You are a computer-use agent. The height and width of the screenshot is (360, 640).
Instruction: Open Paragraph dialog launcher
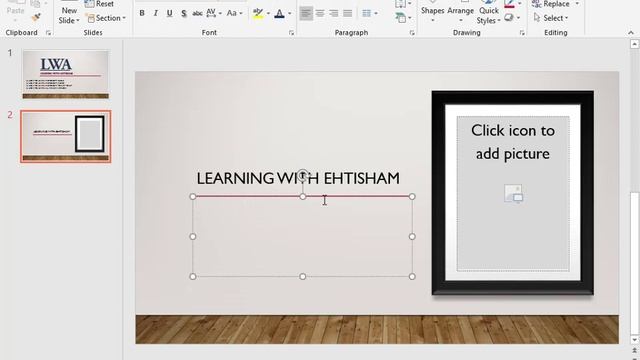[412, 33]
